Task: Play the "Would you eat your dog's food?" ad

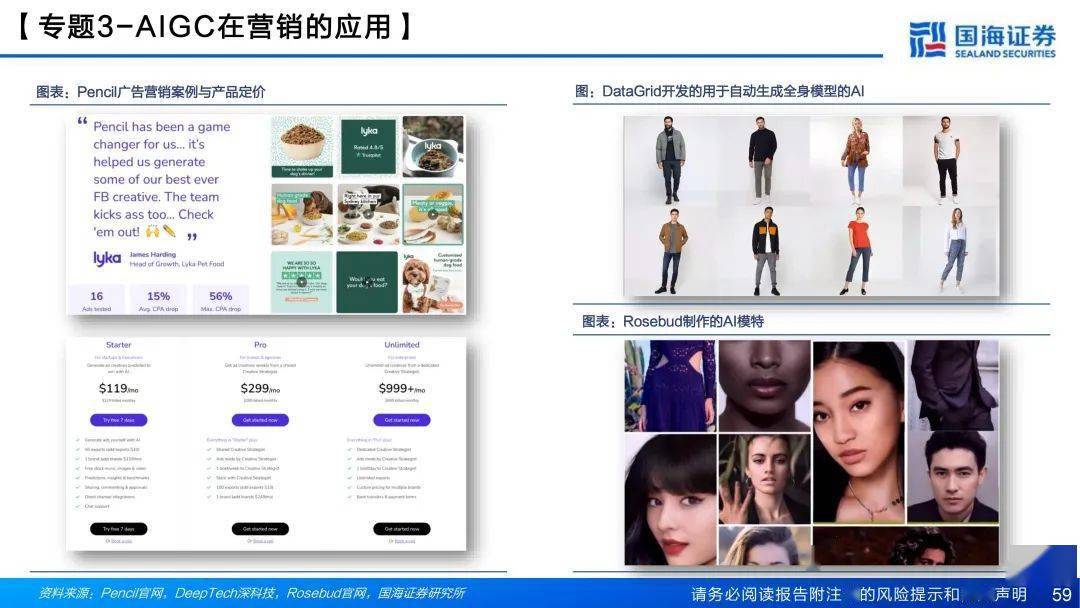Action: pos(368,282)
